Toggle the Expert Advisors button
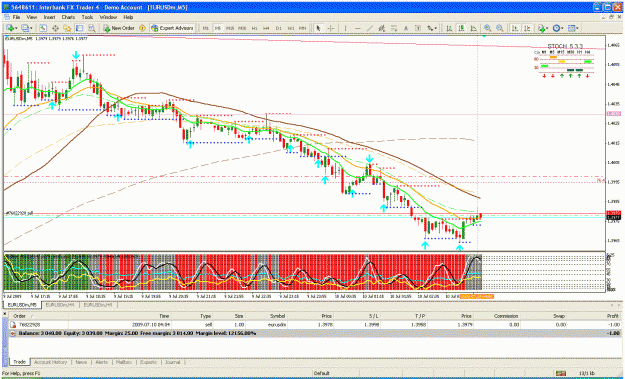Screen dimensions: 625x379 [x=172, y=28]
